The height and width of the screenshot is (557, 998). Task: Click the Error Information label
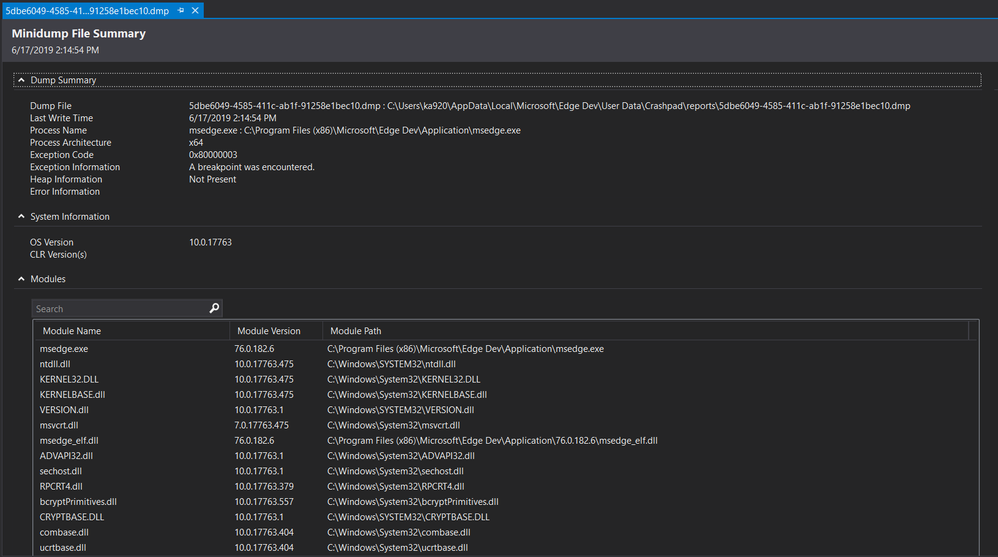pyautogui.click(x=65, y=192)
